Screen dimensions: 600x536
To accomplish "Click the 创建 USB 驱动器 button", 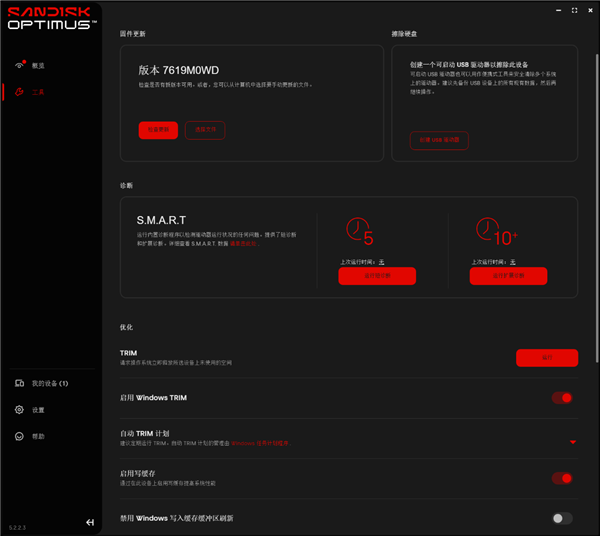I will click(439, 140).
